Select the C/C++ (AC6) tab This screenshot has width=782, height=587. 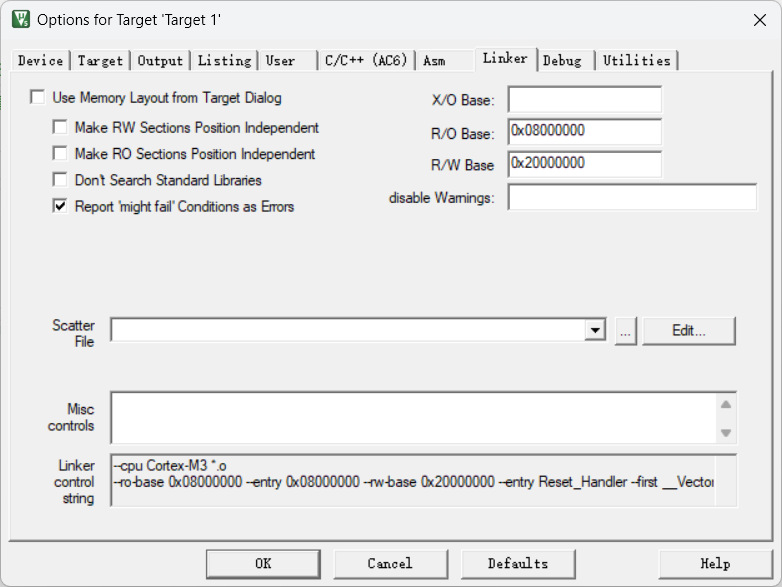[366, 61]
